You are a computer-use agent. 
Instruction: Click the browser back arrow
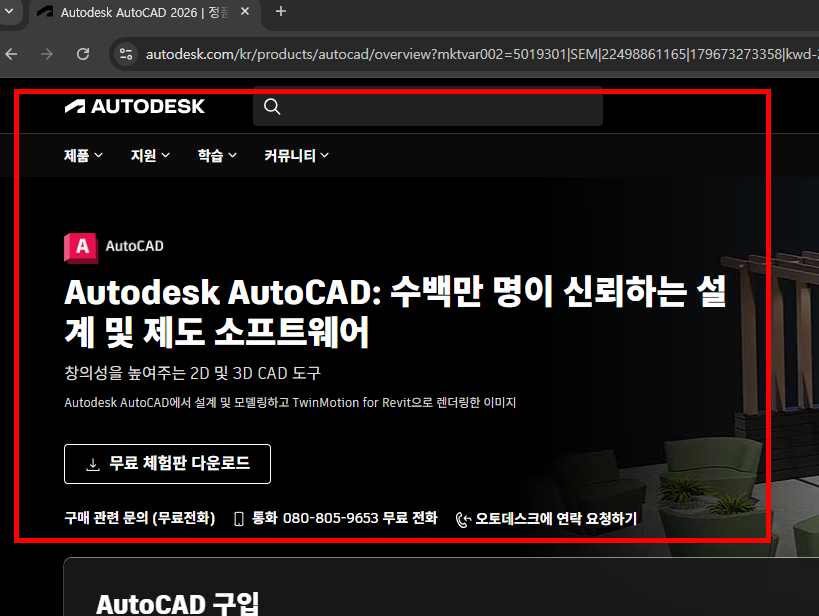pyautogui.click(x=11, y=54)
